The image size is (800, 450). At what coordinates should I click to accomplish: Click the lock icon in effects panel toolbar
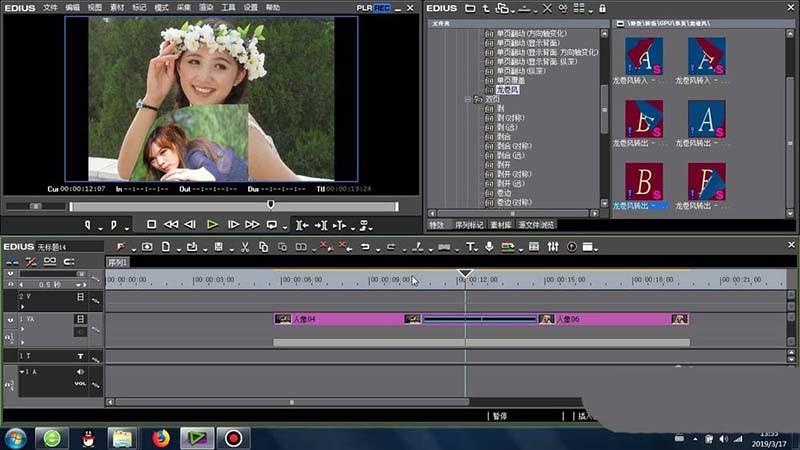[602, 8]
